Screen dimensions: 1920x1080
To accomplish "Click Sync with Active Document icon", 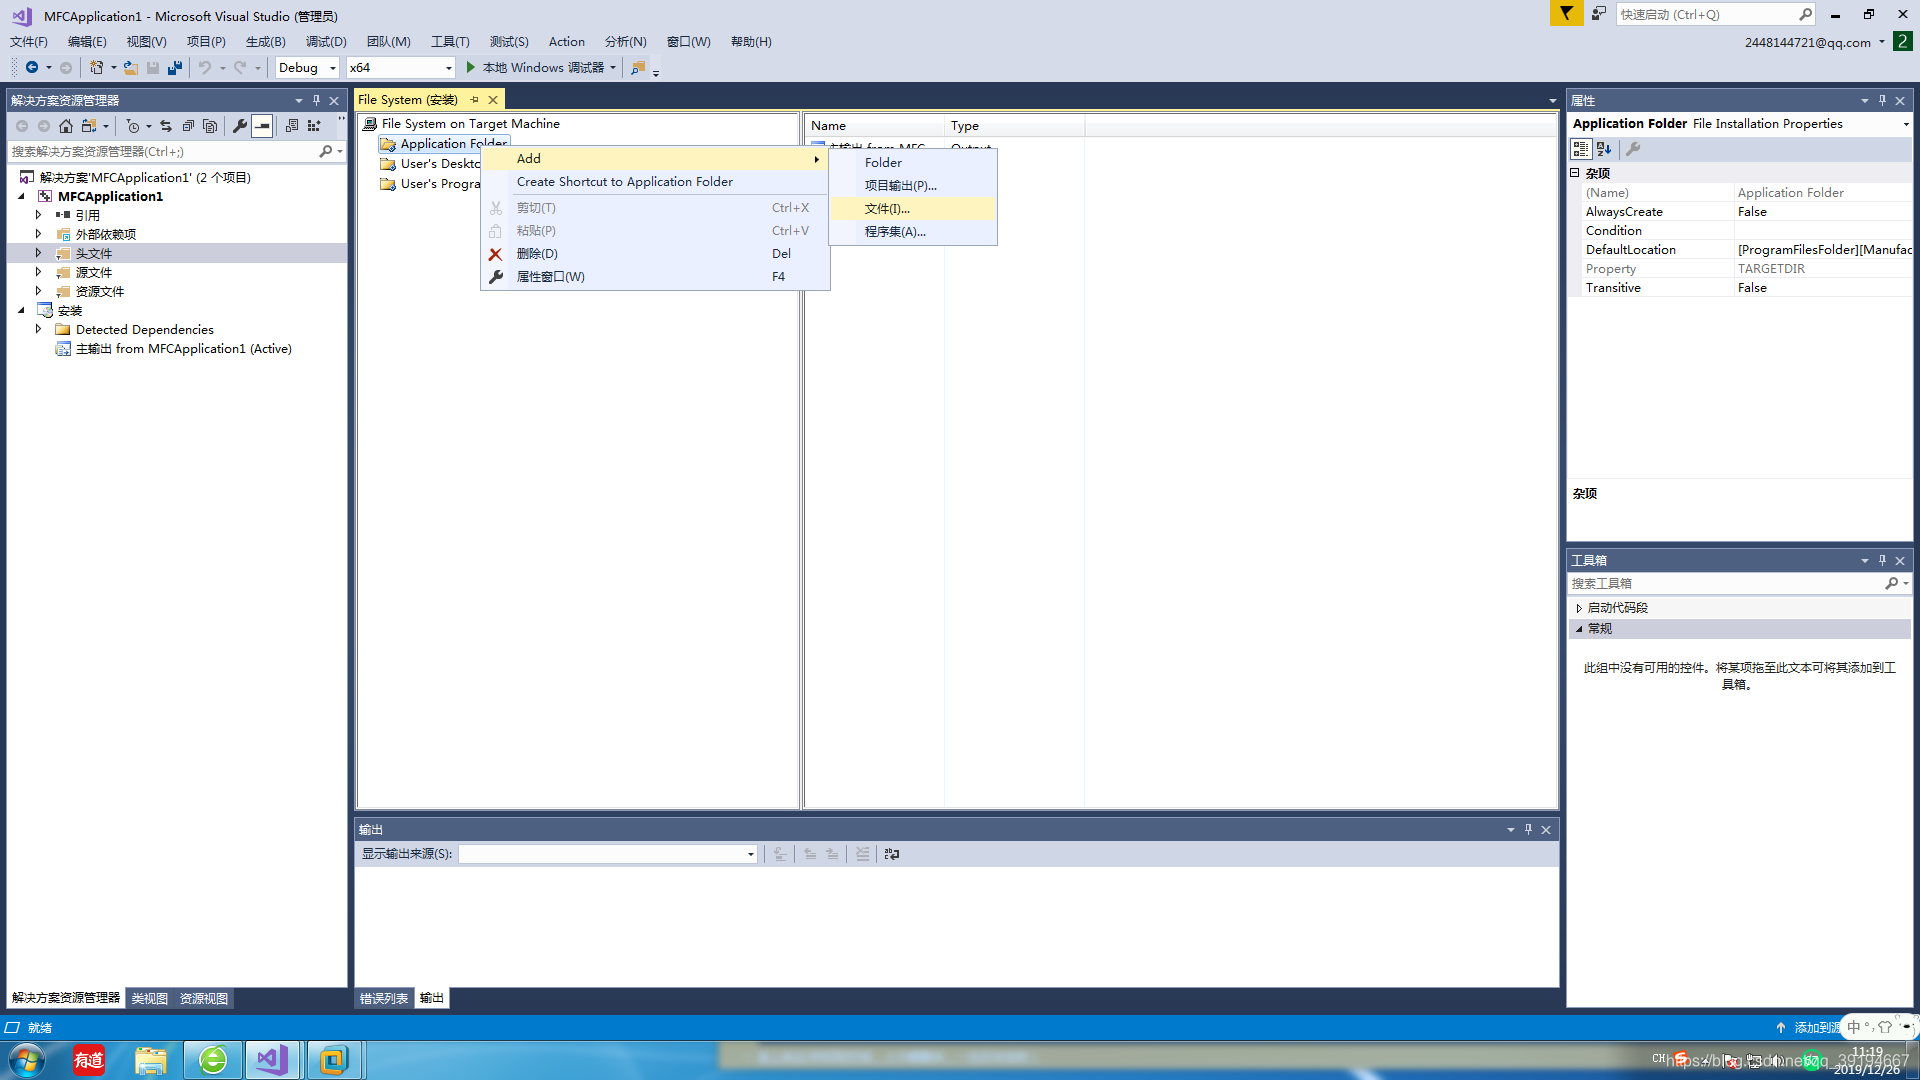I will 166,126.
